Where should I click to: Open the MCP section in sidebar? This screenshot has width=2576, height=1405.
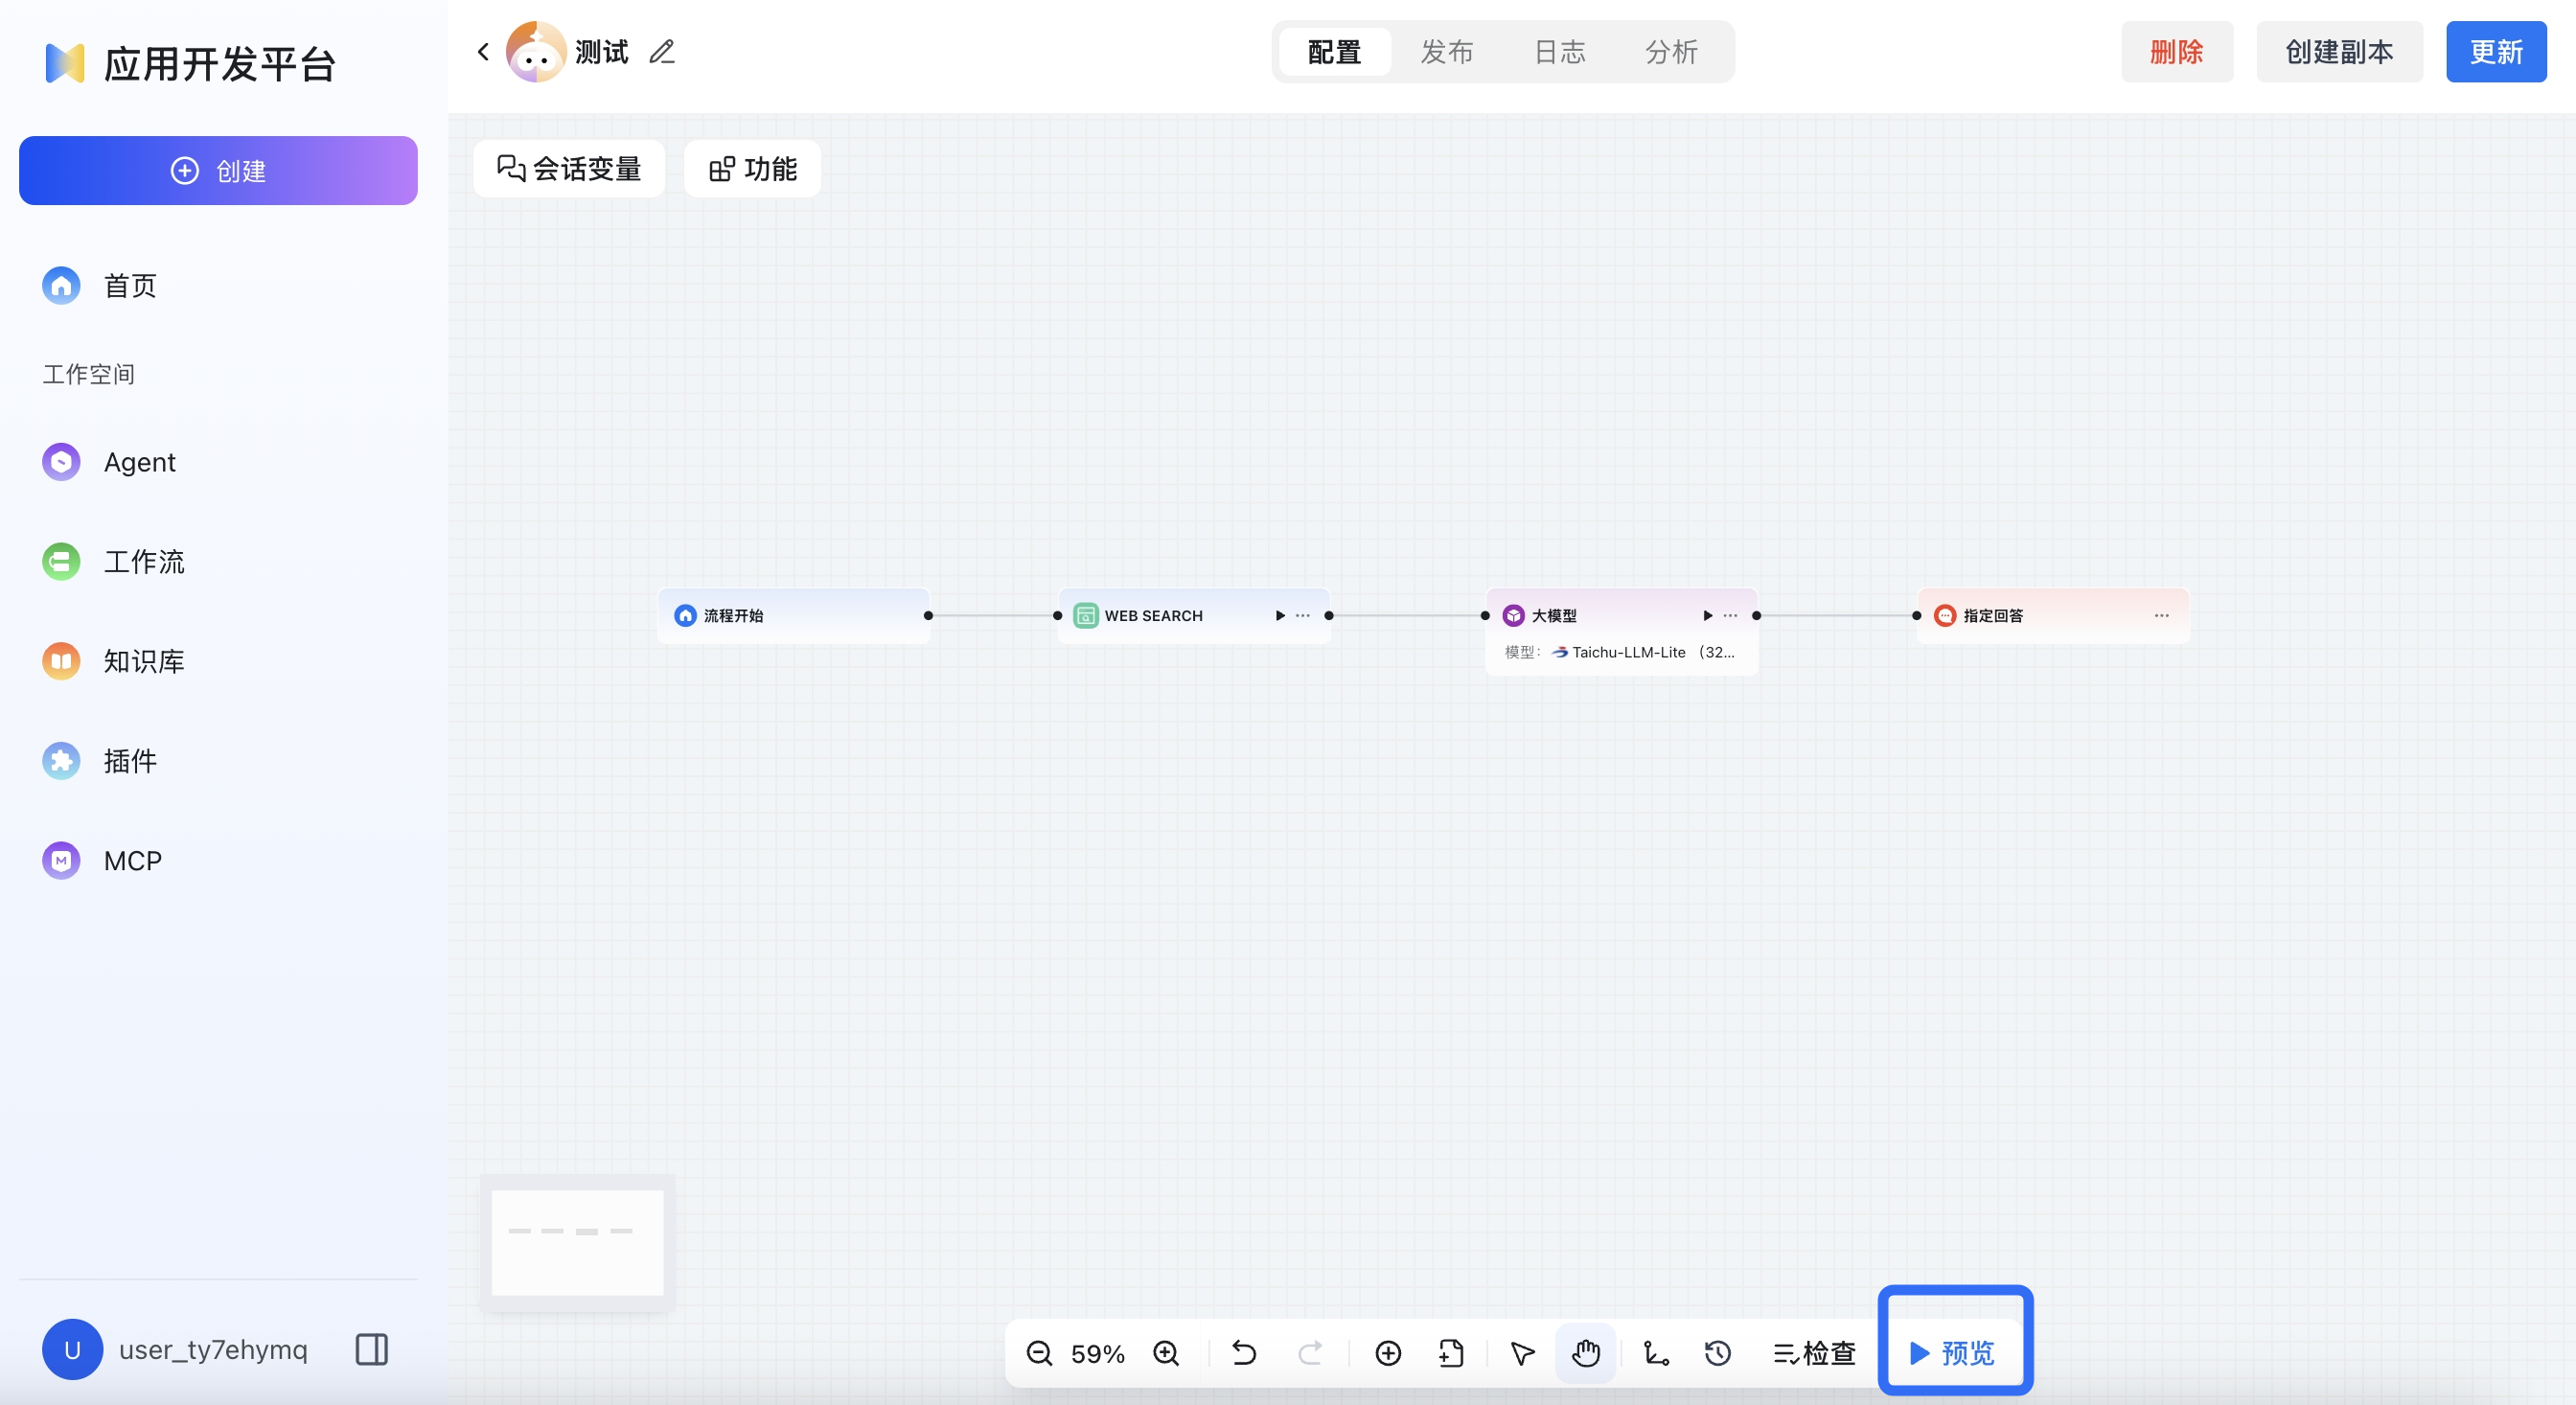(131, 860)
